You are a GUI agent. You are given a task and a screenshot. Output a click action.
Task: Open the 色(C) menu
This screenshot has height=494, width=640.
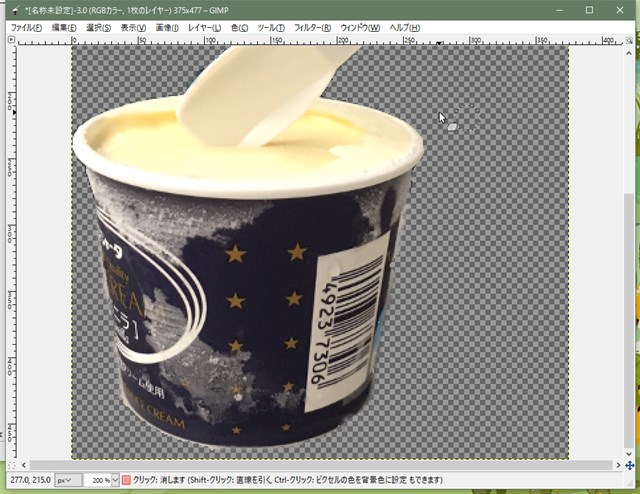pos(240,27)
